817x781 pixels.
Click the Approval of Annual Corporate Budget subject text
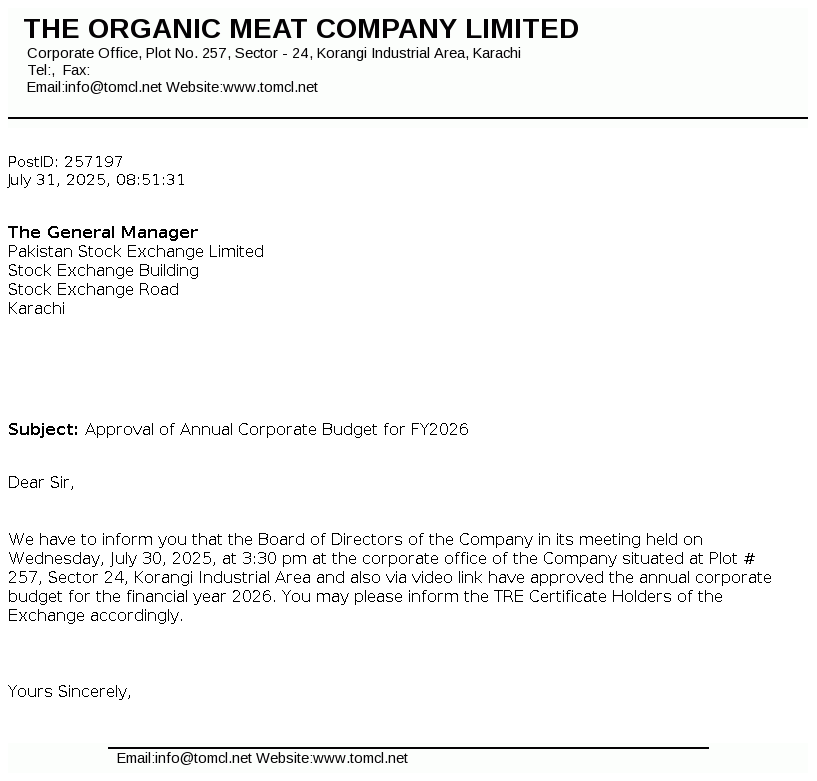pyautogui.click(x=276, y=429)
